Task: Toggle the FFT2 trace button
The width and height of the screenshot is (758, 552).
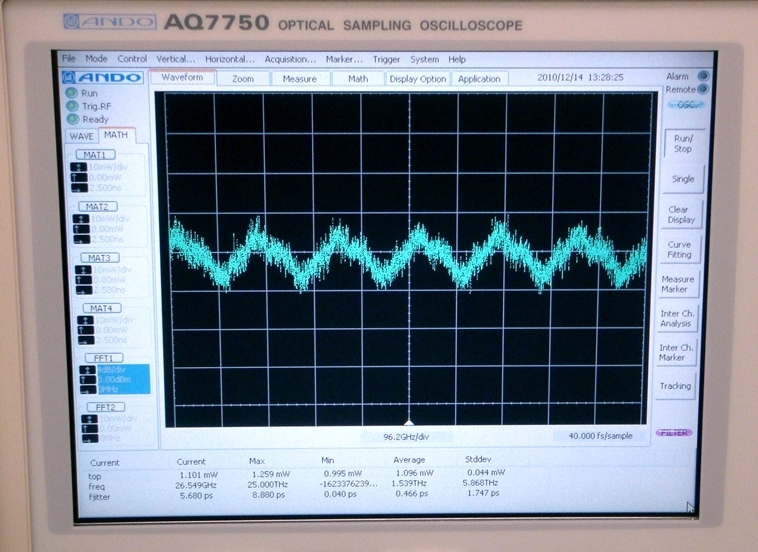Action: click(106, 407)
